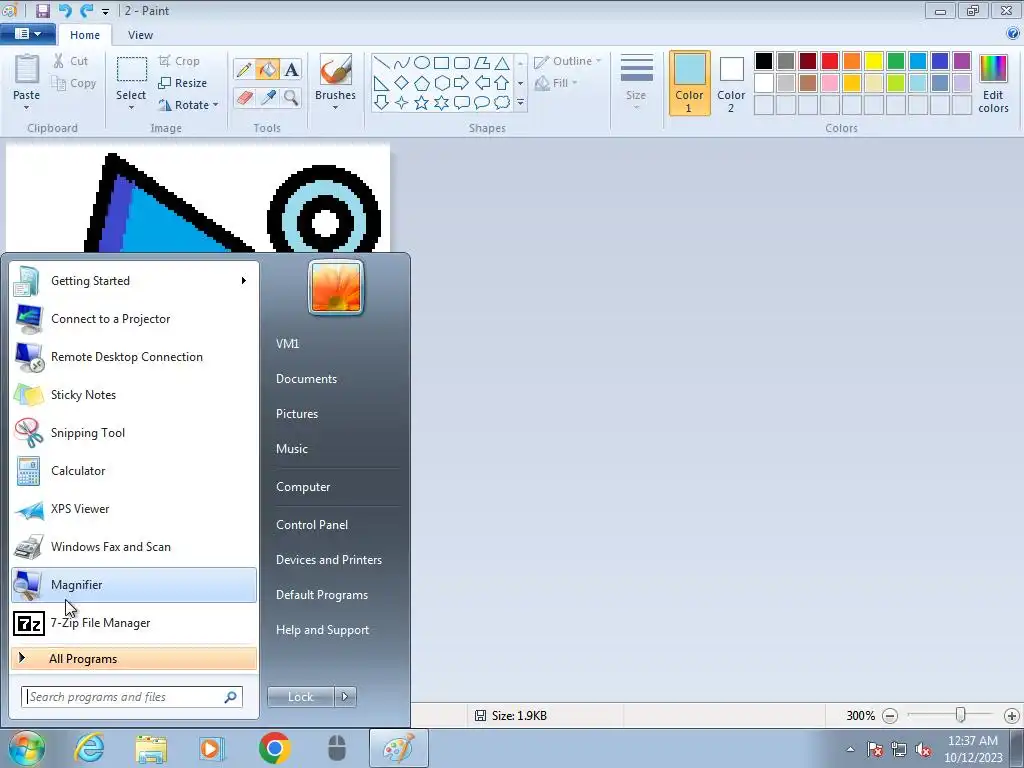The height and width of the screenshot is (768, 1024).
Task: Select the Text tool
Action: coord(291,69)
